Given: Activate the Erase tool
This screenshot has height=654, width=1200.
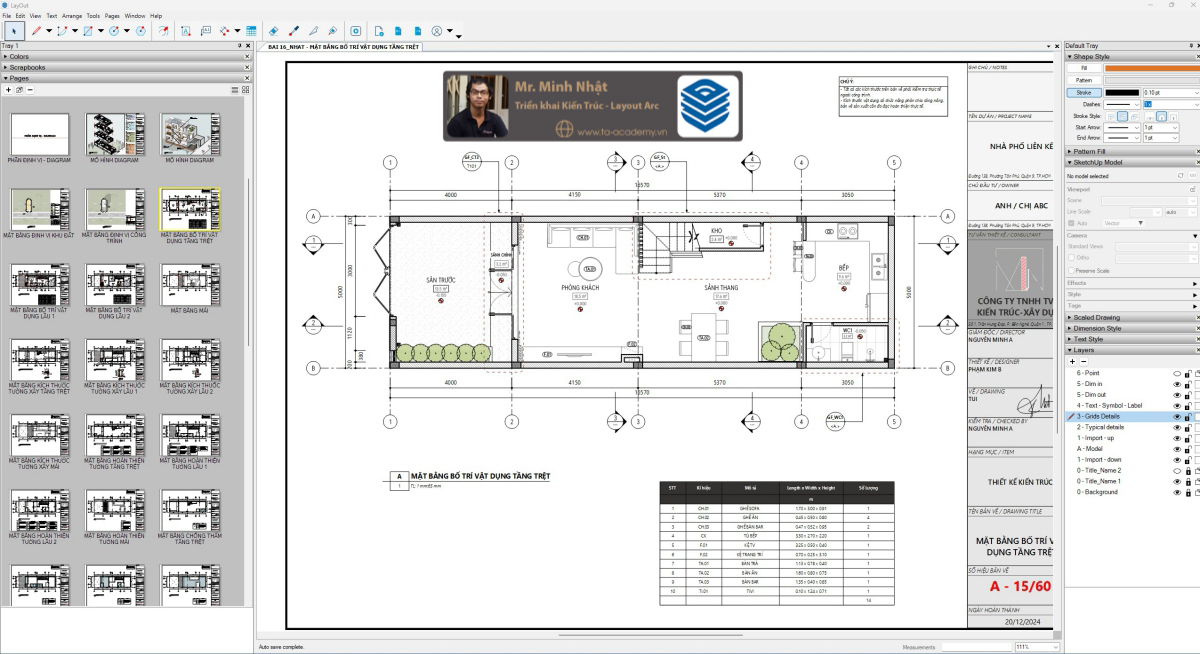Looking at the screenshot, I should pyautogui.click(x=274, y=31).
